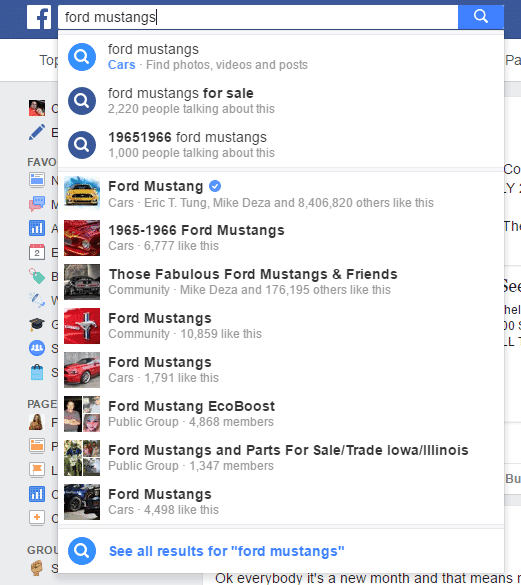Screen dimensions: 521x585
Task: Click the Ford Mustang yellow car thumbnail
Action: point(82,194)
